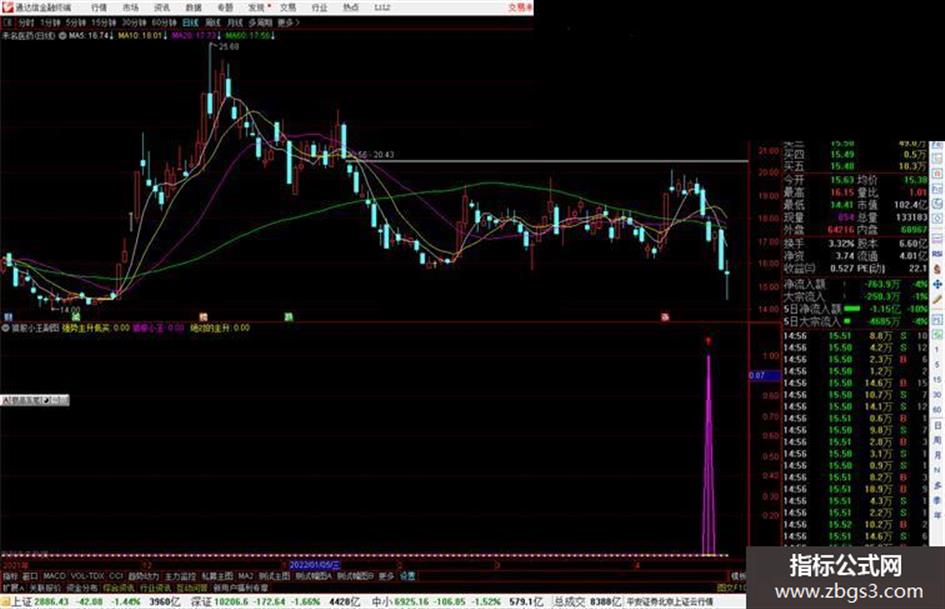
Task: Click the 买五 order book row
Action: [x=855, y=166]
